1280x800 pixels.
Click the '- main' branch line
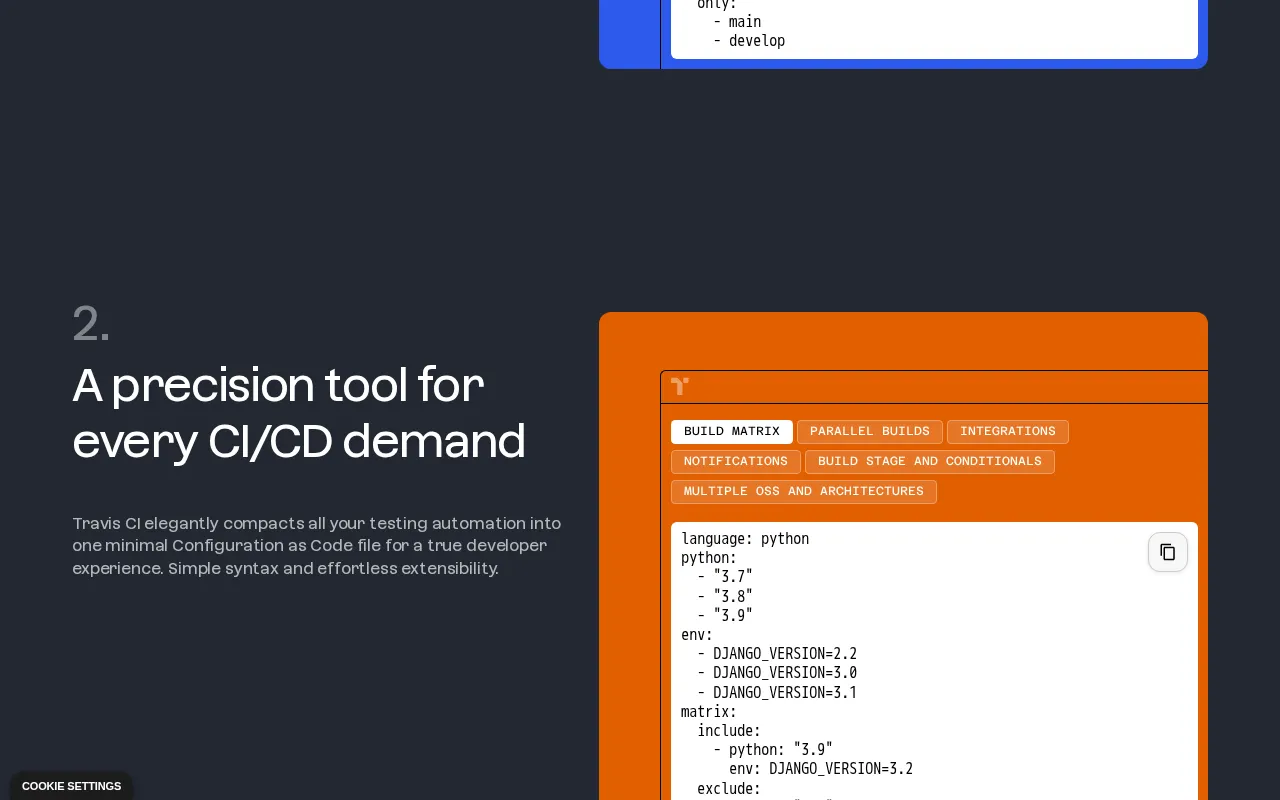click(x=737, y=22)
